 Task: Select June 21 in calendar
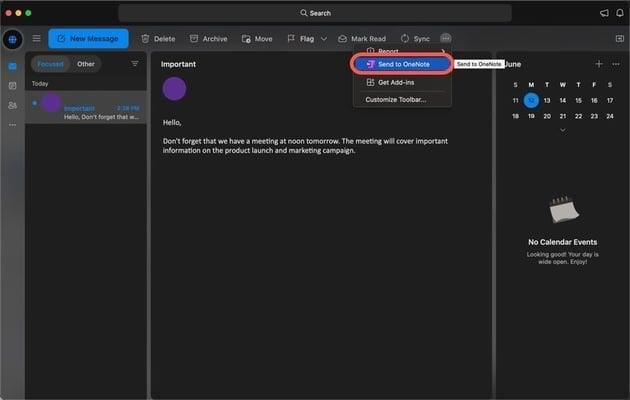point(563,116)
